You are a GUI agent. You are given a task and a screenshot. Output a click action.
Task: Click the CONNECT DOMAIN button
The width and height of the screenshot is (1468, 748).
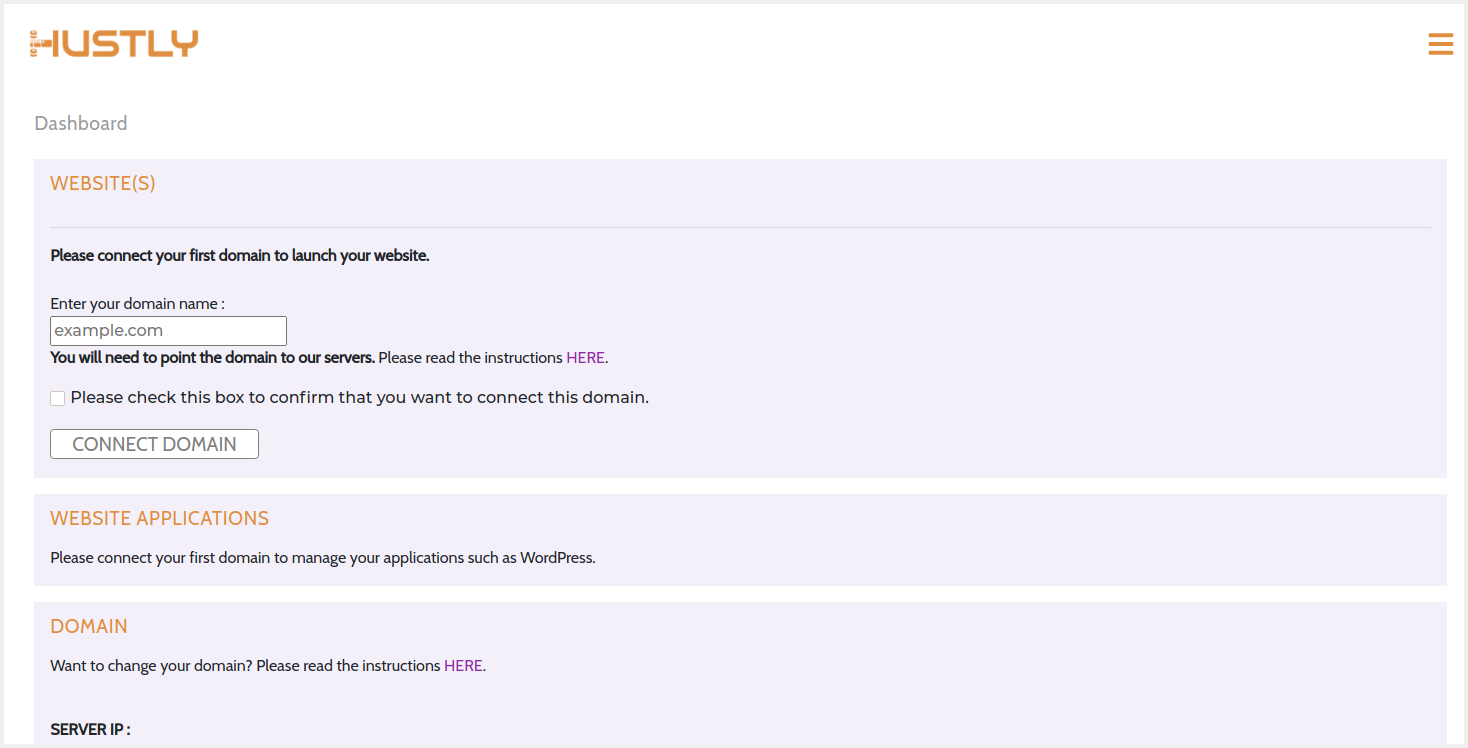154,444
